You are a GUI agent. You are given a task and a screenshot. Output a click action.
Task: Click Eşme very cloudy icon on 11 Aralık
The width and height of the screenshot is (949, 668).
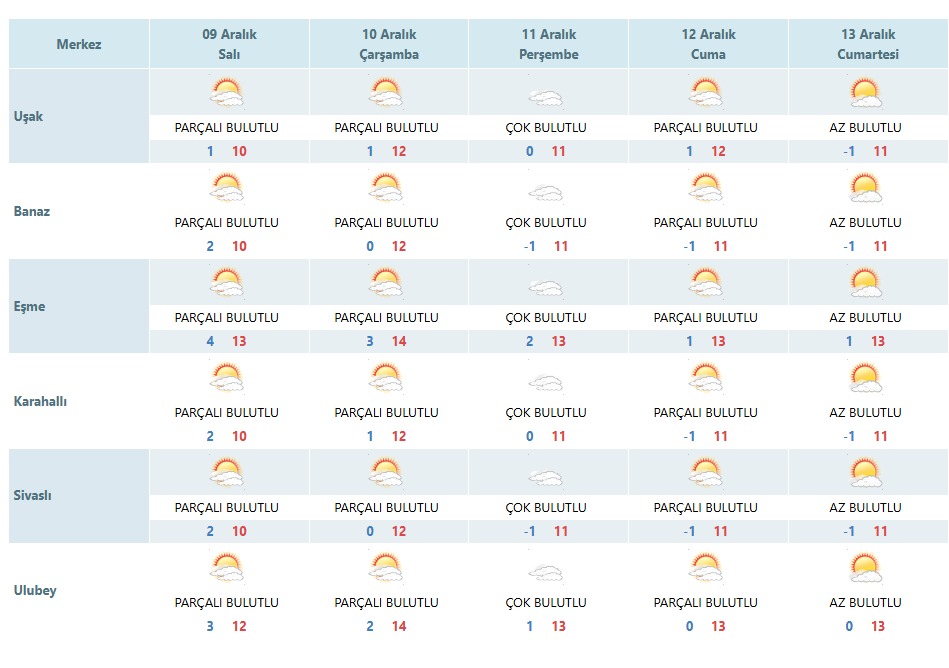pos(546,287)
